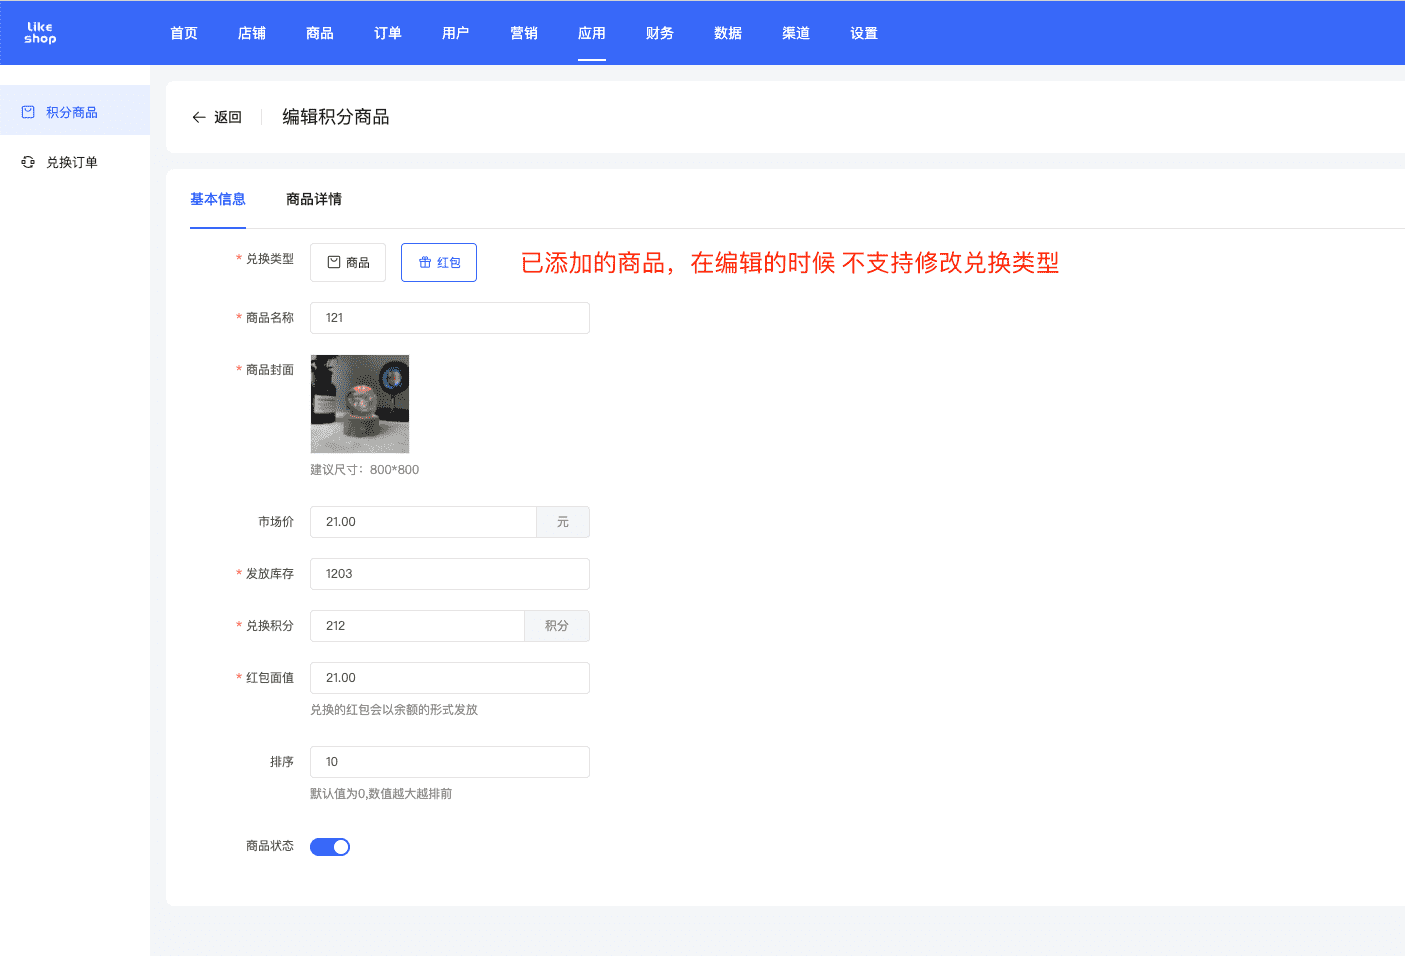This screenshot has width=1405, height=956.
Task: Click the 商品名称 input field
Action: [450, 318]
